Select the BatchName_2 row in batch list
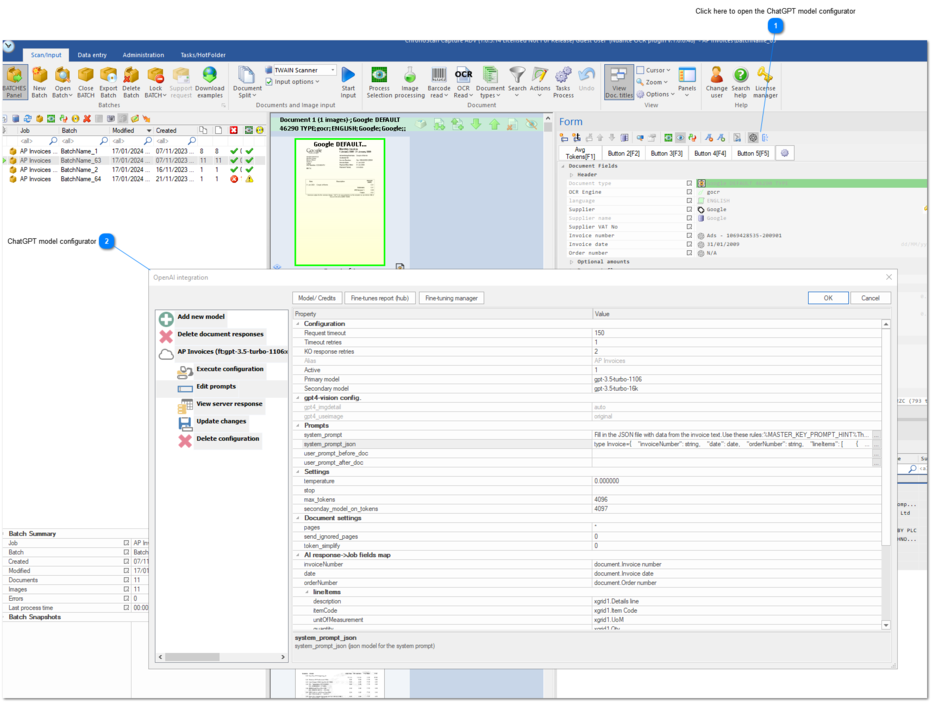The height and width of the screenshot is (703, 932). click(x=80, y=170)
